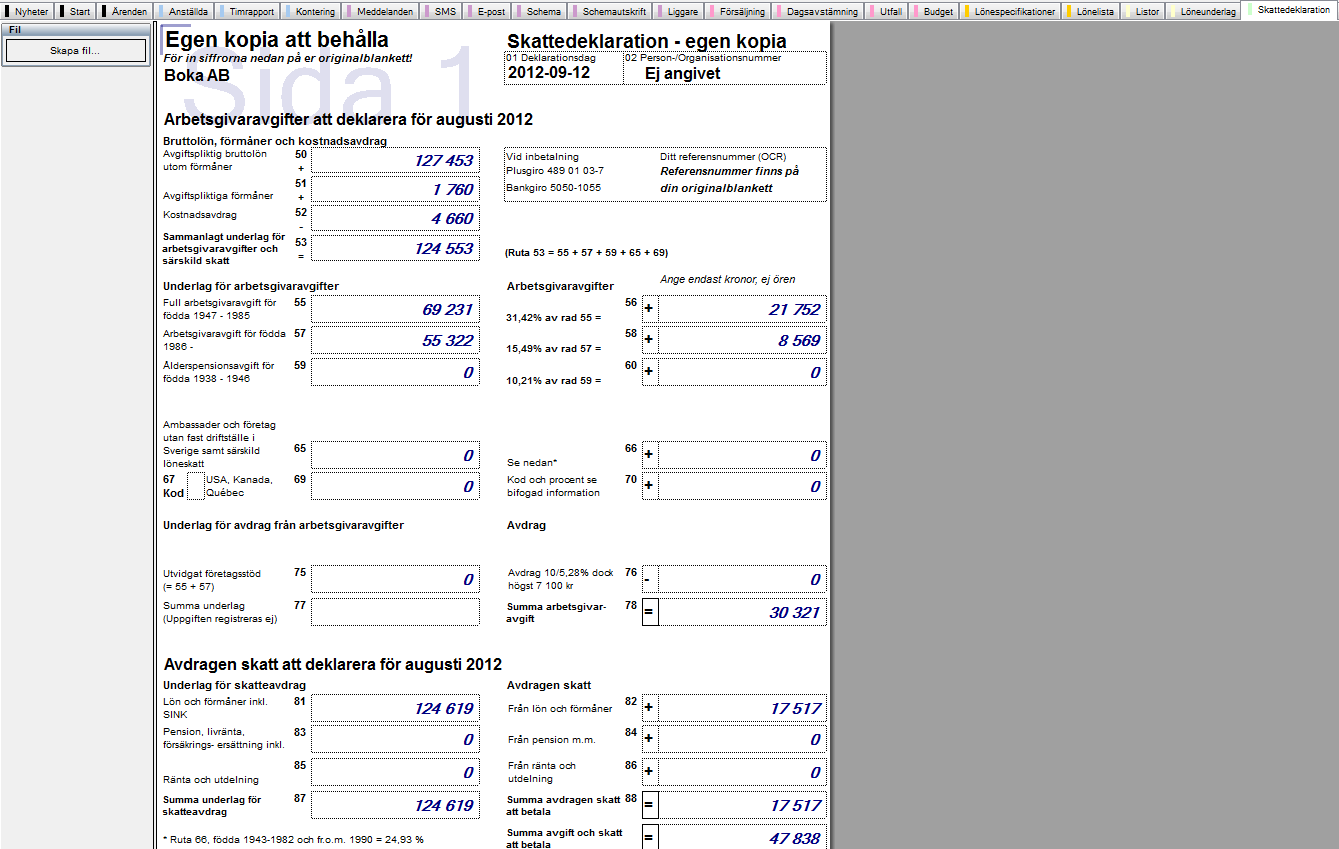1339x849 pixels.
Task: Click Plusgiro 489 01 03-7 text
Action: pyautogui.click(x=555, y=171)
